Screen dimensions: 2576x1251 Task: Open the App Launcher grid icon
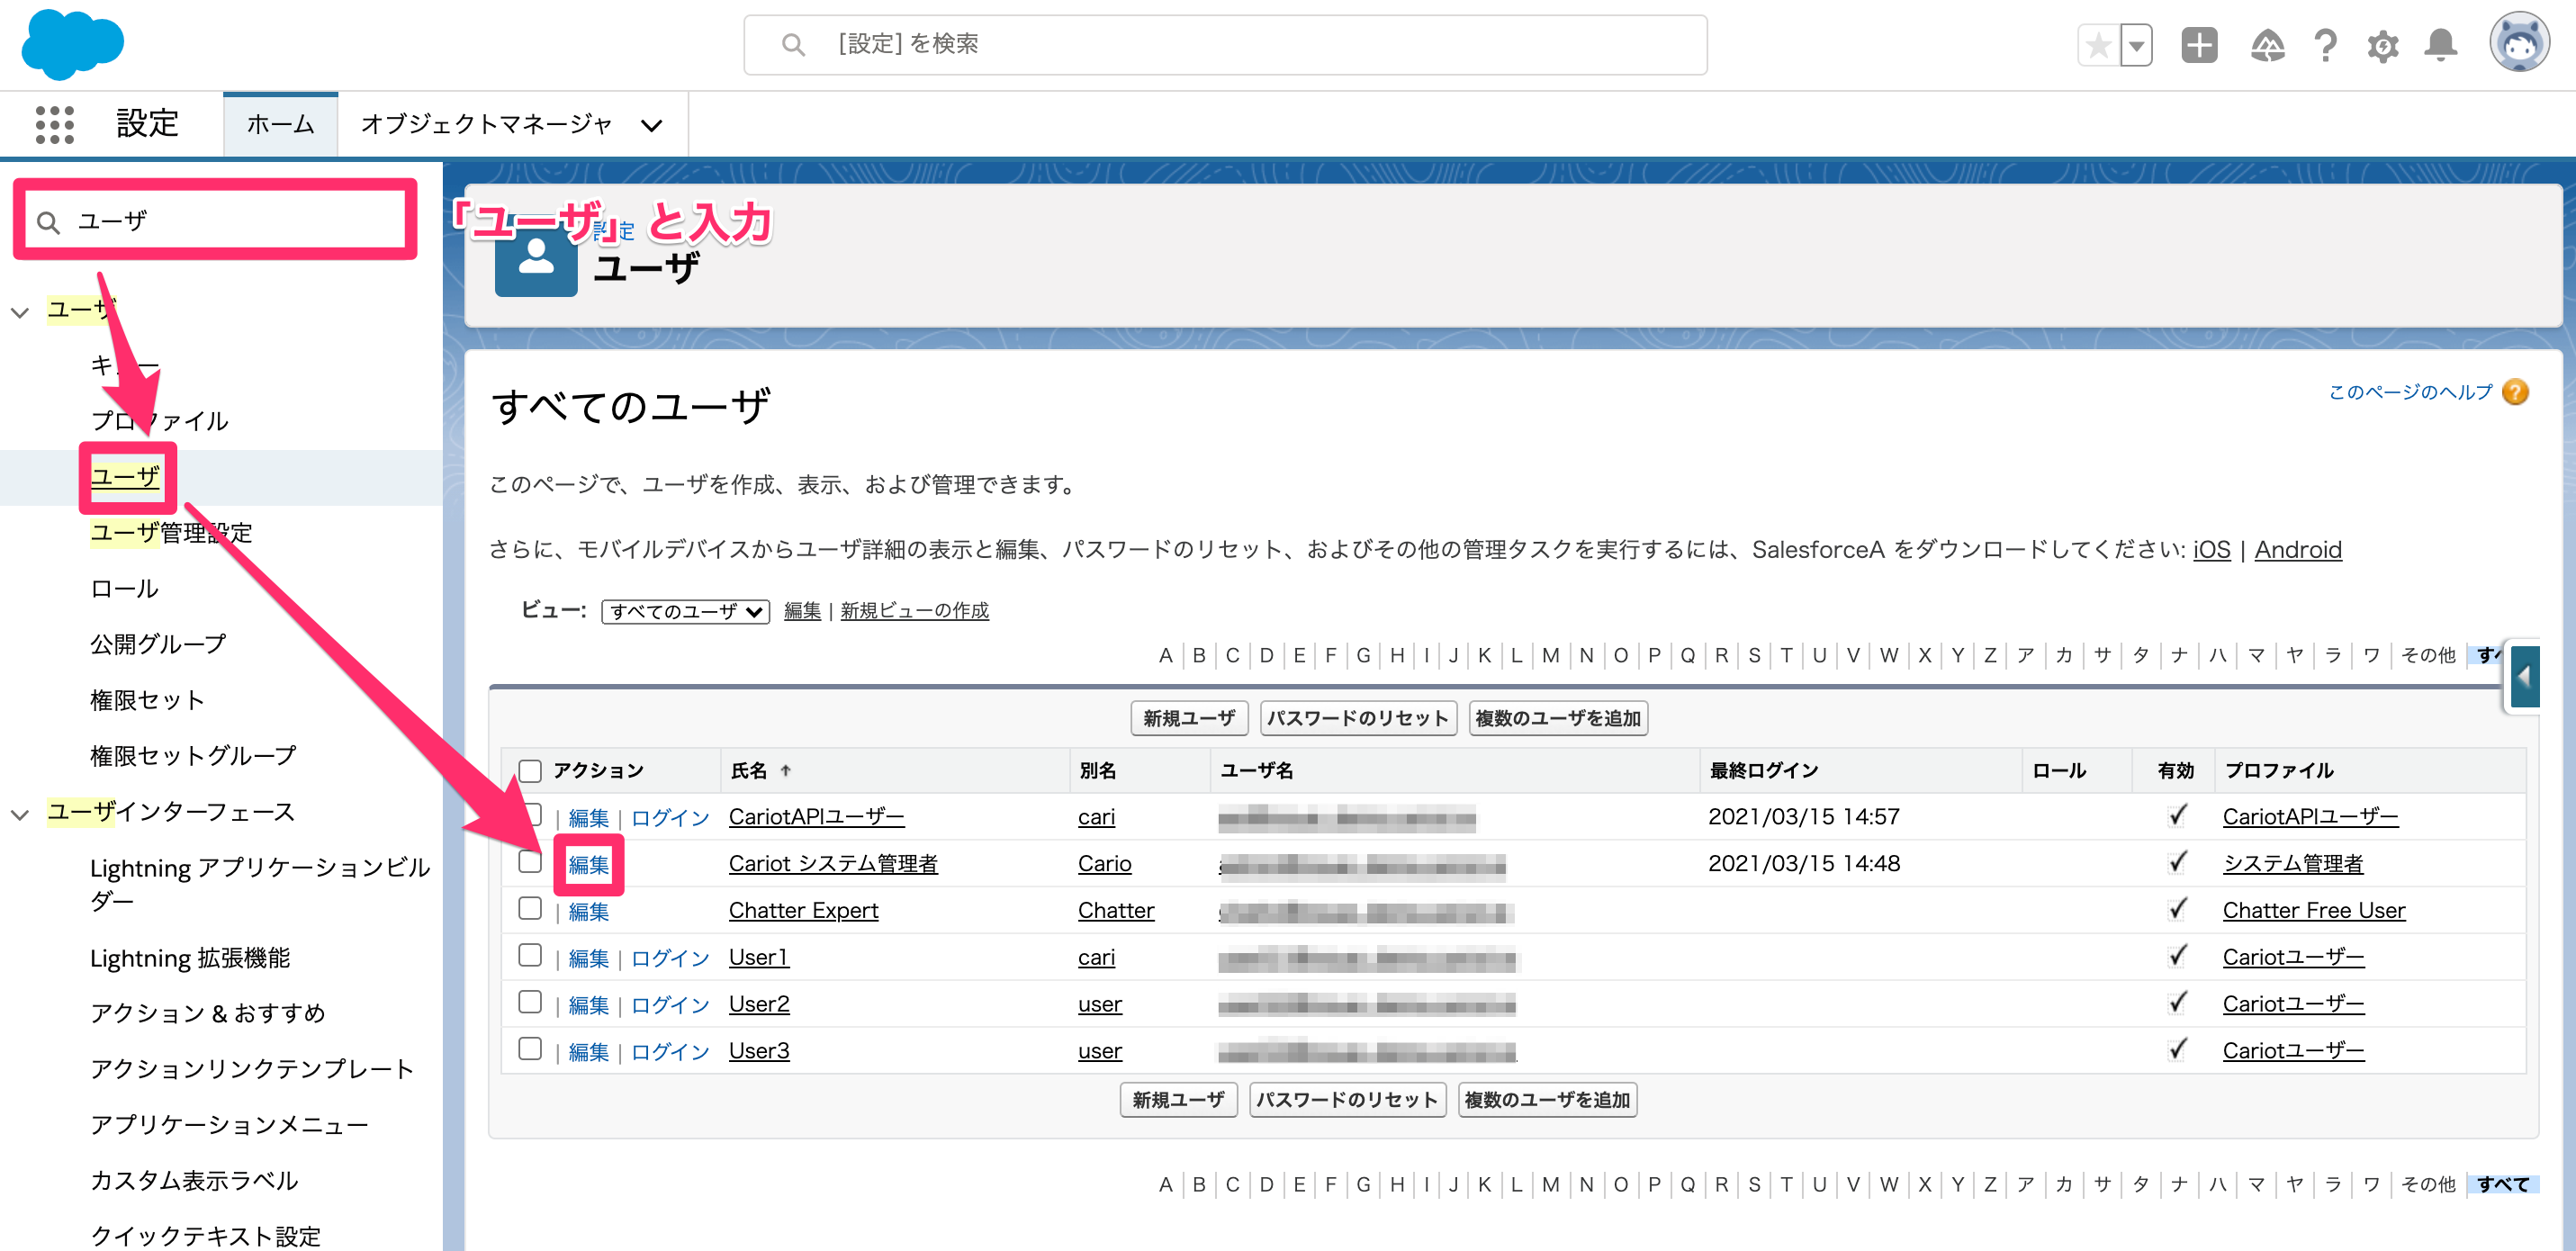point(54,125)
